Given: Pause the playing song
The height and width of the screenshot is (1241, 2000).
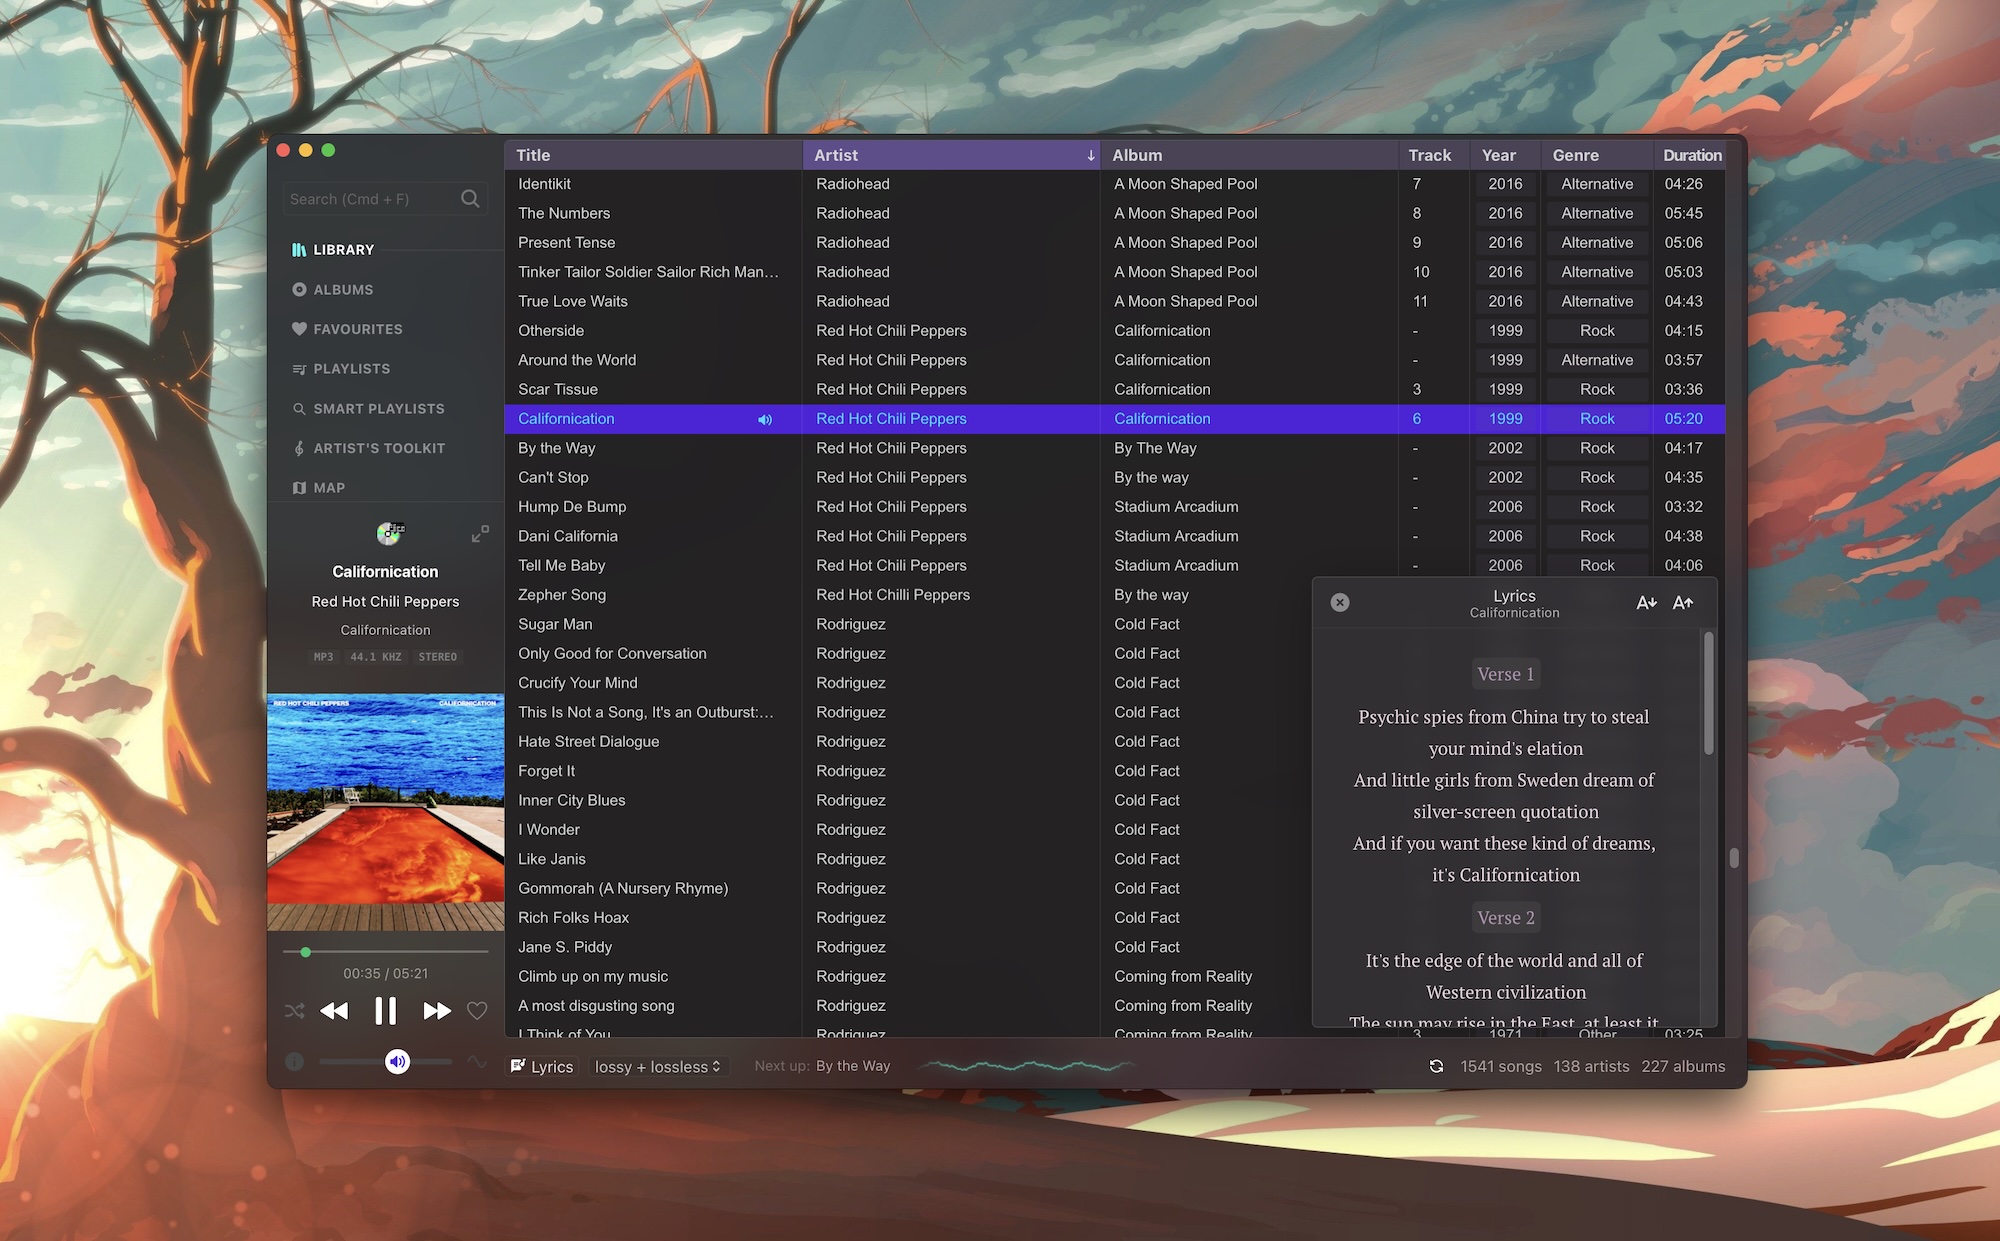Looking at the screenshot, I should (x=385, y=1011).
